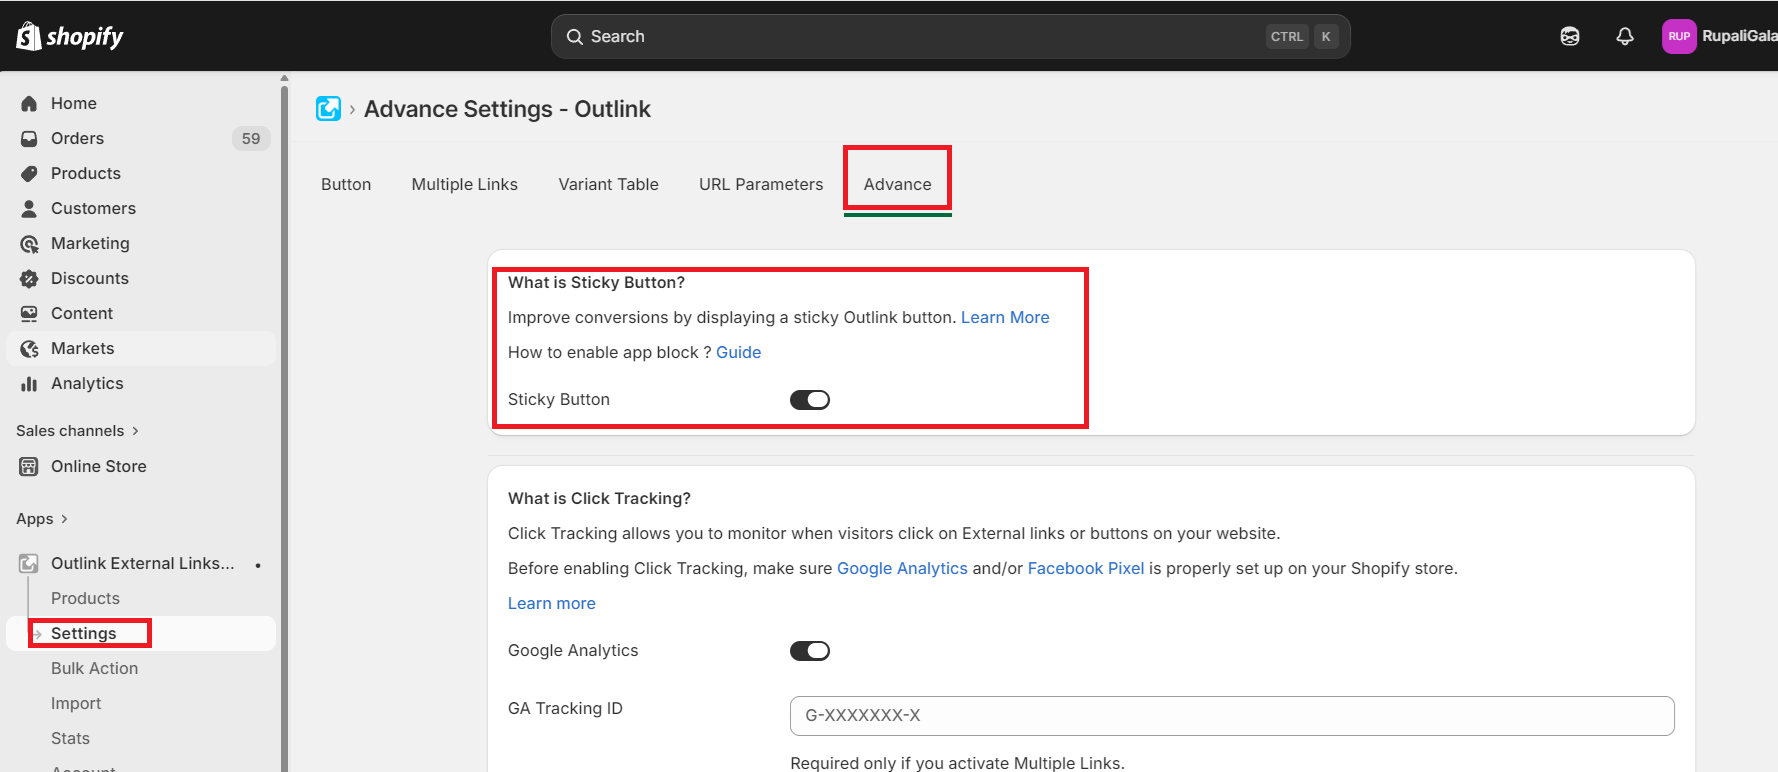Click the Home icon in sidebar

[x=29, y=103]
